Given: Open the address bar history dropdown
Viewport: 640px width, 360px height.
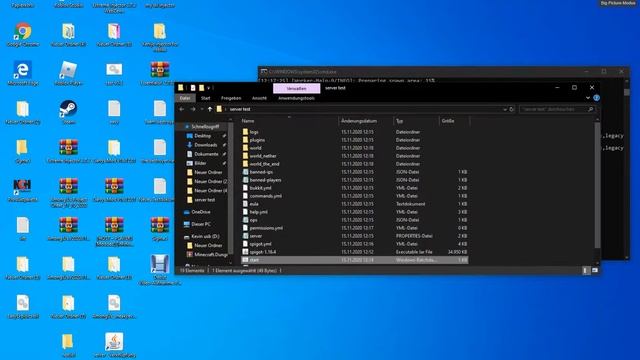Looking at the screenshot, I should [505, 109].
